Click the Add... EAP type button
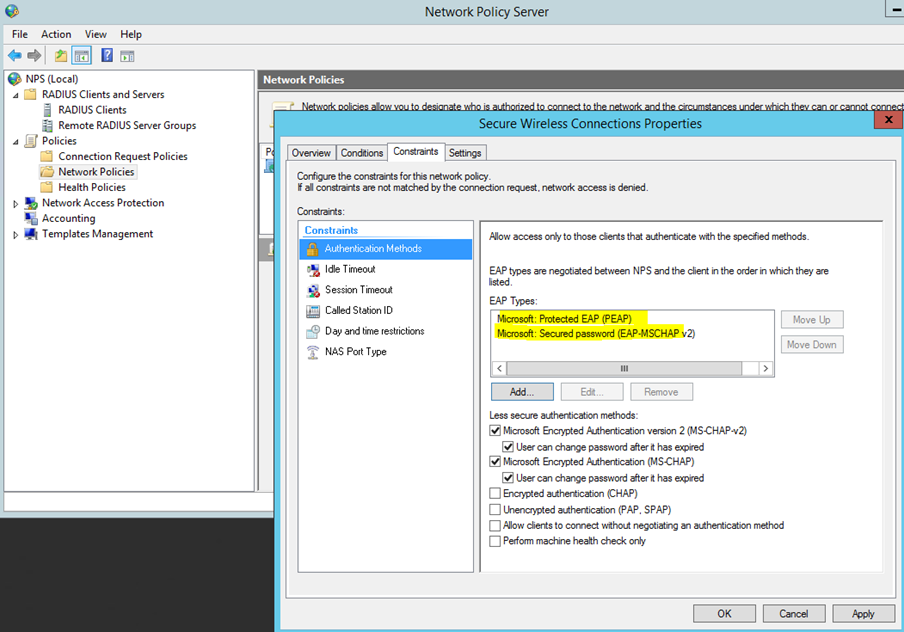Viewport: 904px width, 632px height. pos(522,392)
